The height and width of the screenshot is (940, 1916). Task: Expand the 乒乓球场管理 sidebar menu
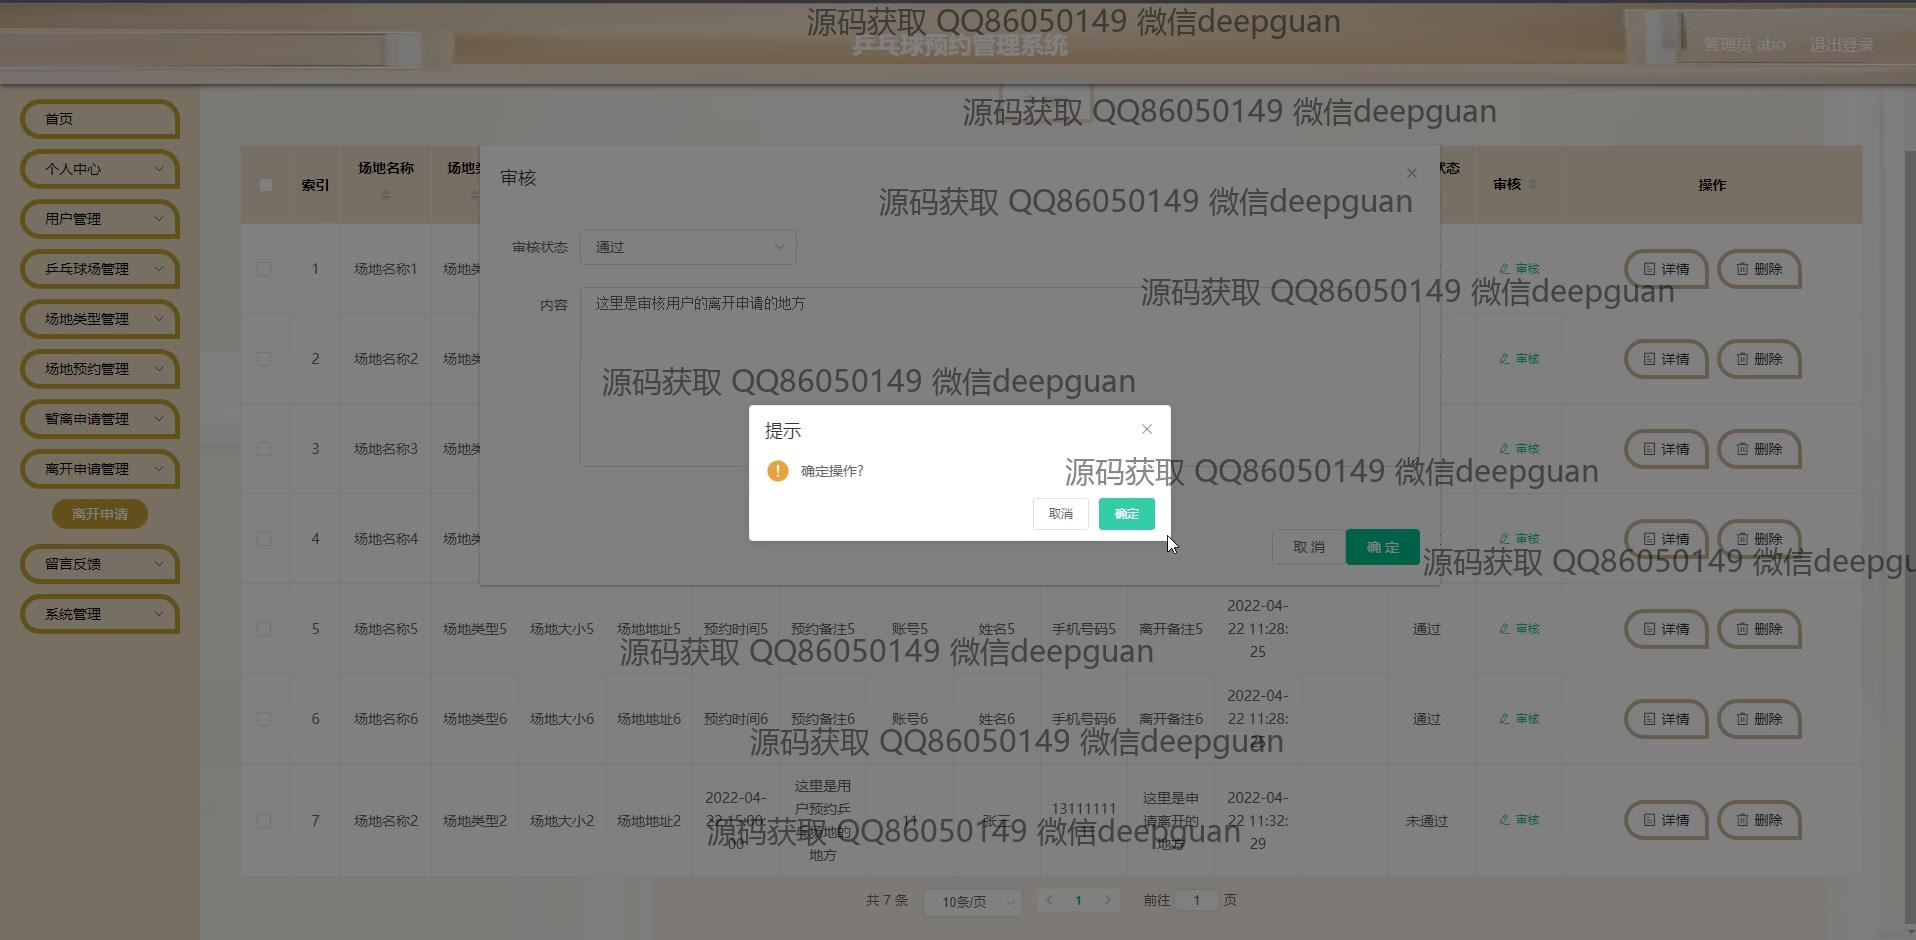pyautogui.click(x=99, y=269)
